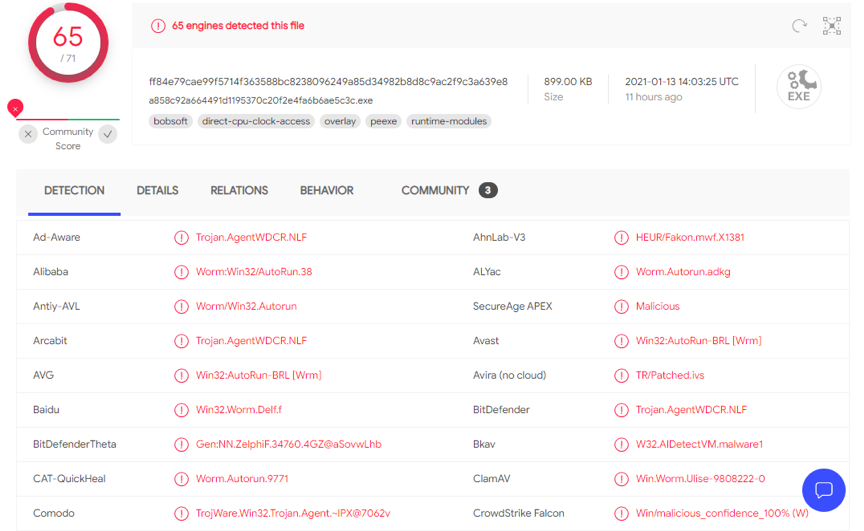Screen dimensions: 864x531
Task: Click the detection score circle showing 65
Action: point(67,42)
